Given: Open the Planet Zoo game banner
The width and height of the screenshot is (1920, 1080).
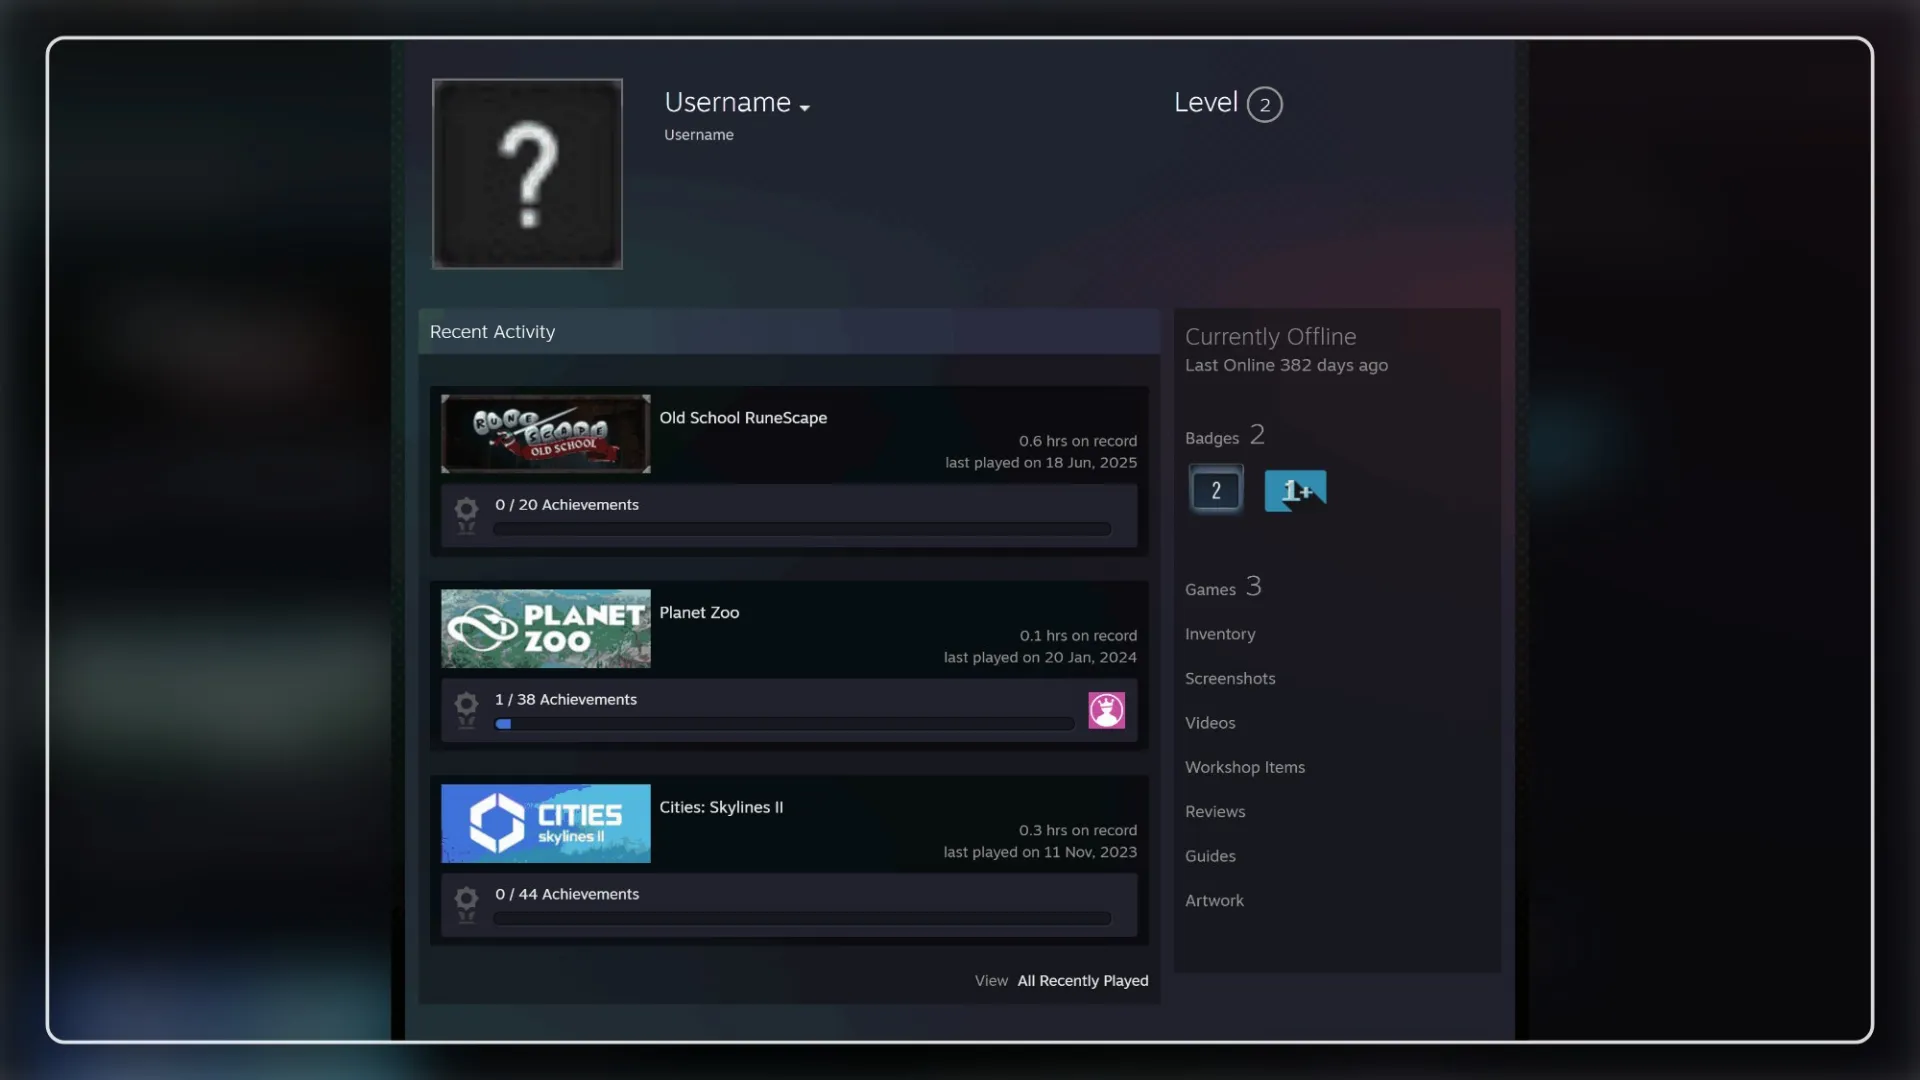Looking at the screenshot, I should pyautogui.click(x=546, y=628).
